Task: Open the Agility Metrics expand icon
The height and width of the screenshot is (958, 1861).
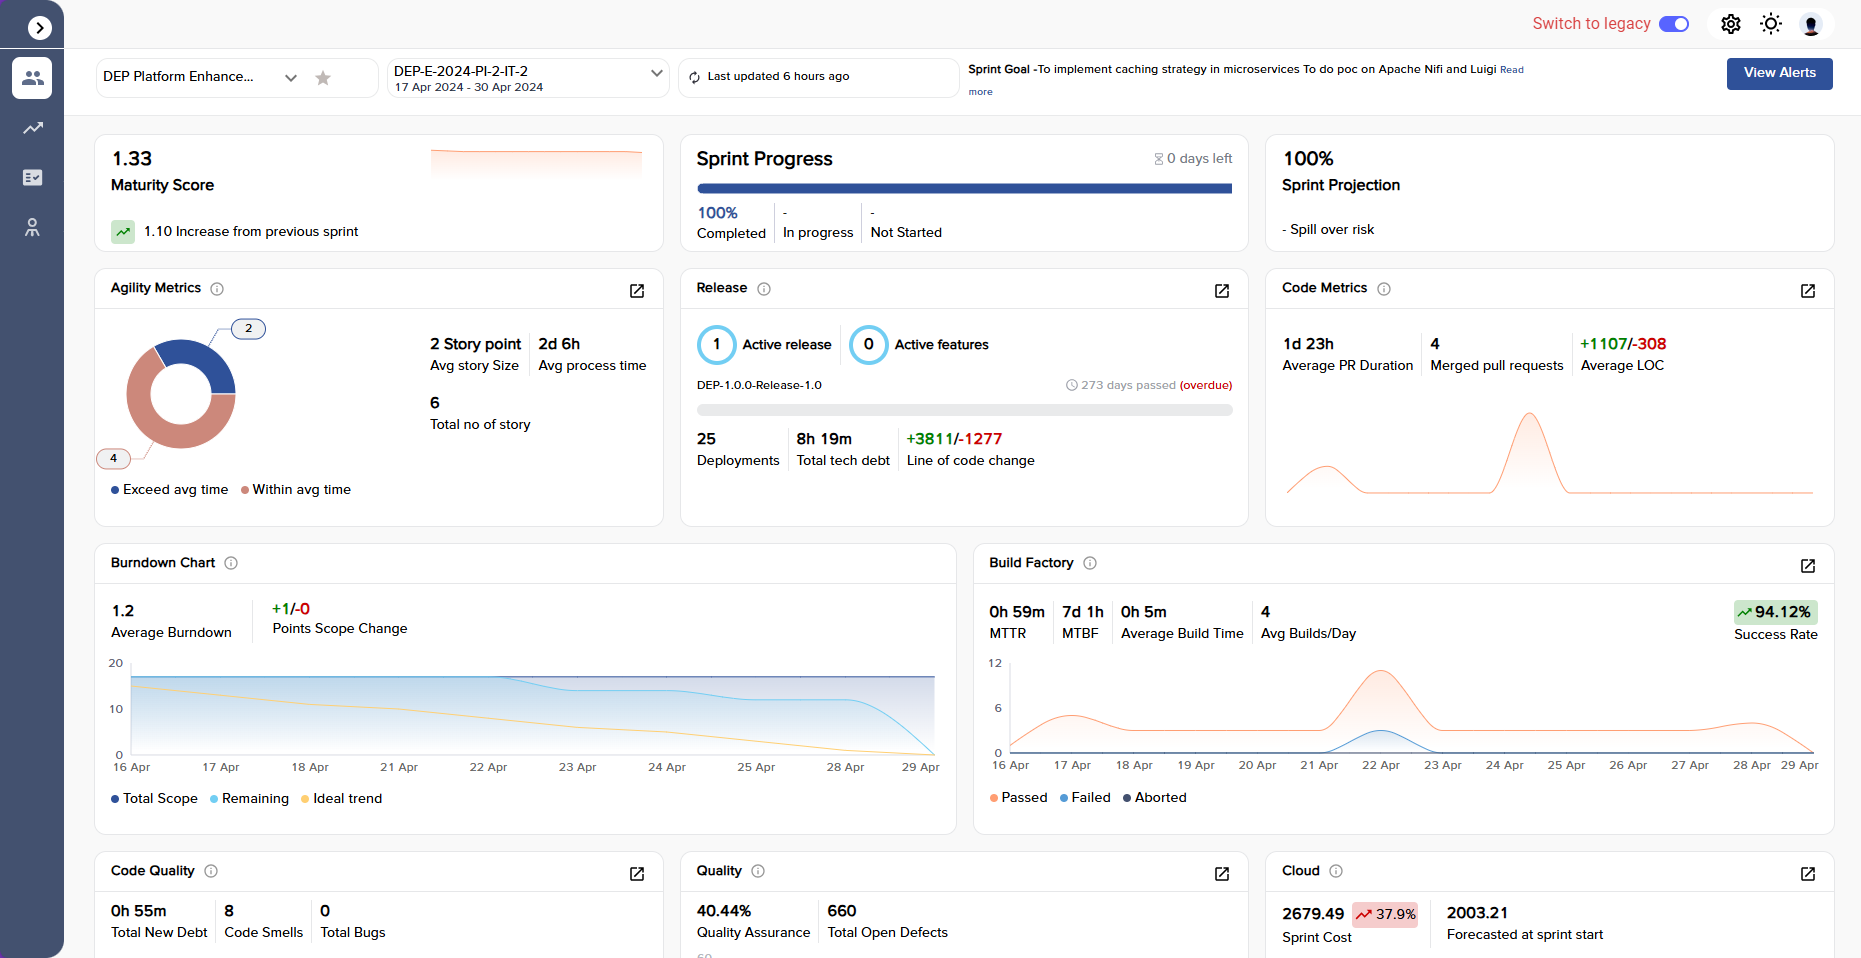Action: pos(637,291)
